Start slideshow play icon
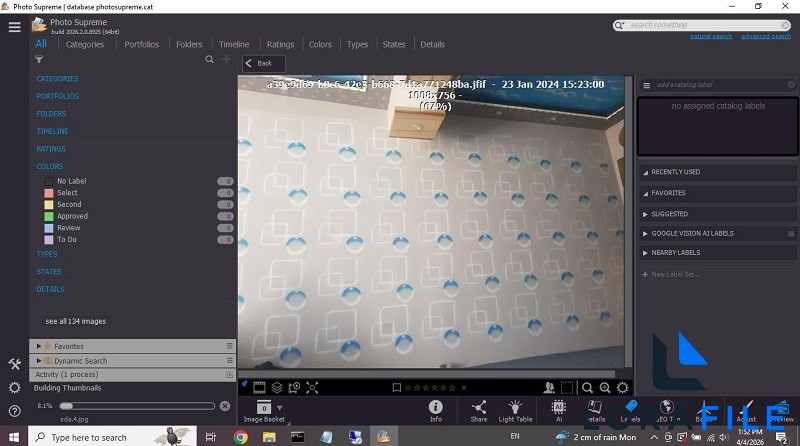This screenshot has width=800, height=446. pyautogui.click(x=294, y=388)
